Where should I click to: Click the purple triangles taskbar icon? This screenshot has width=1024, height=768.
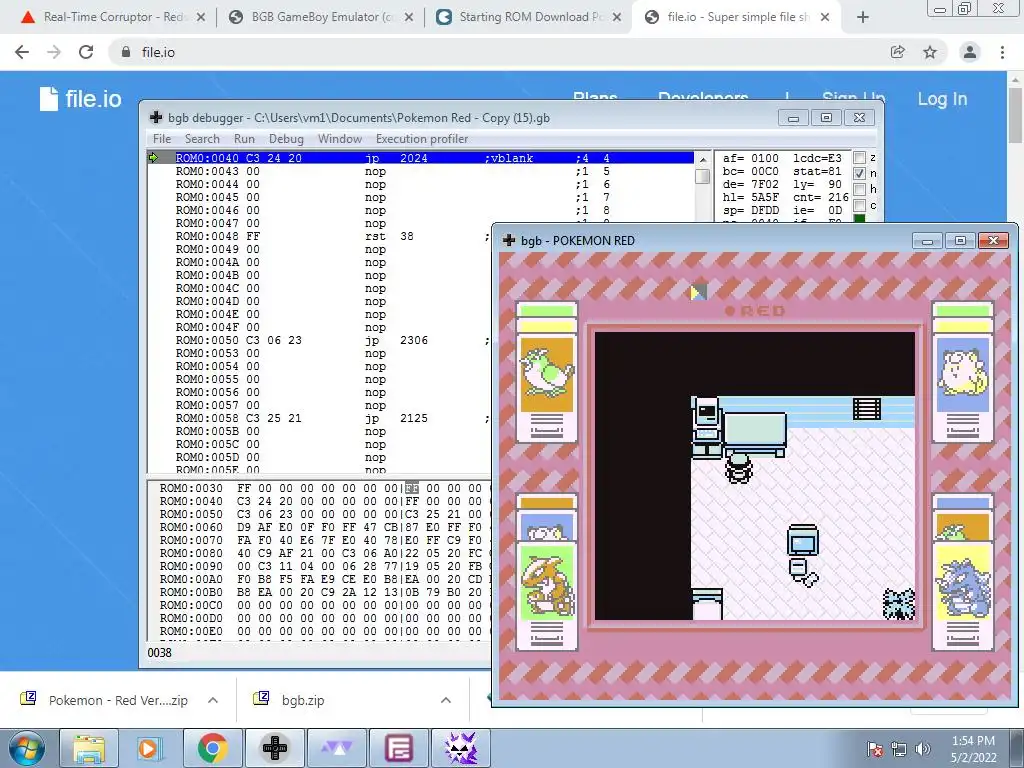(336, 748)
